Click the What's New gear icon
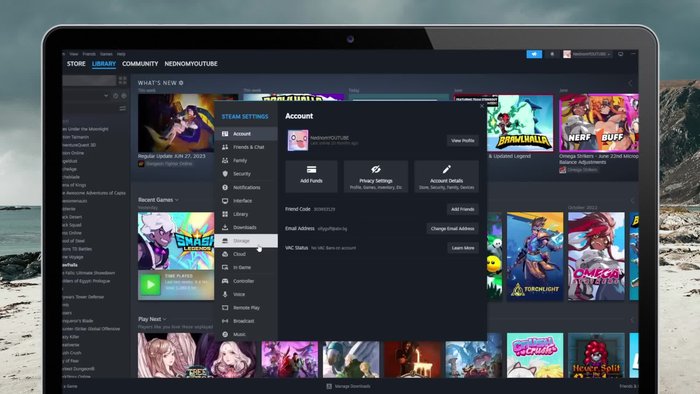Screen dimensions: 700x394 coord(181,83)
